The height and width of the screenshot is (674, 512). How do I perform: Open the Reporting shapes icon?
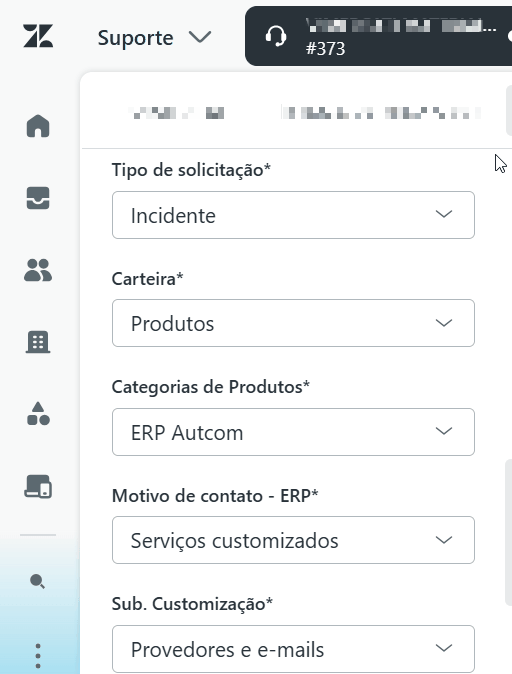(38, 414)
